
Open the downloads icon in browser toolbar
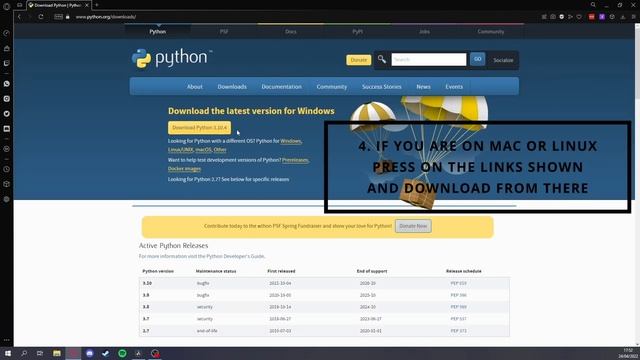(x=623, y=17)
